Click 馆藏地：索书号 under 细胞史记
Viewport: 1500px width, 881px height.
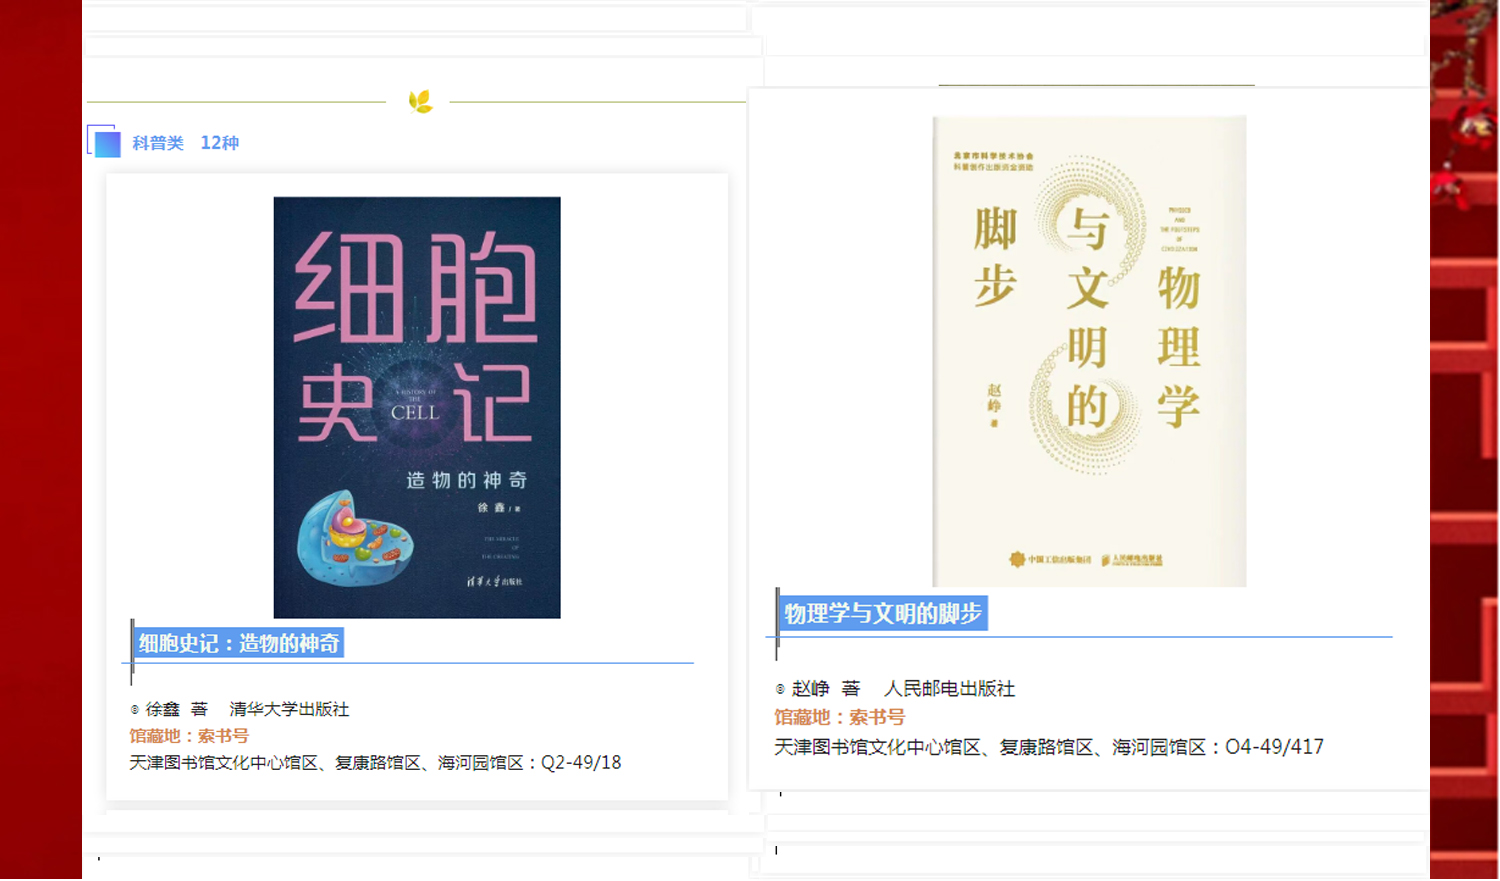(189, 736)
